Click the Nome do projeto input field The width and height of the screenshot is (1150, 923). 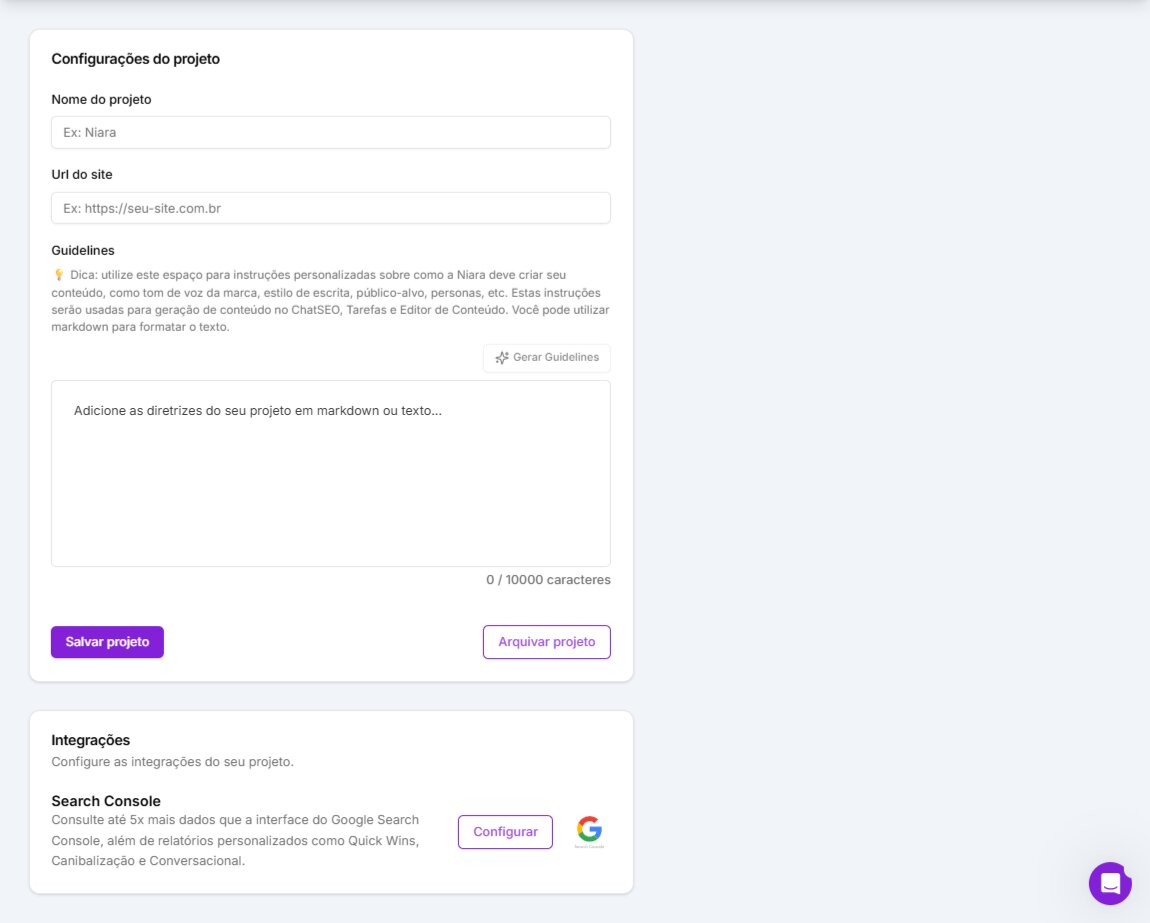click(330, 131)
